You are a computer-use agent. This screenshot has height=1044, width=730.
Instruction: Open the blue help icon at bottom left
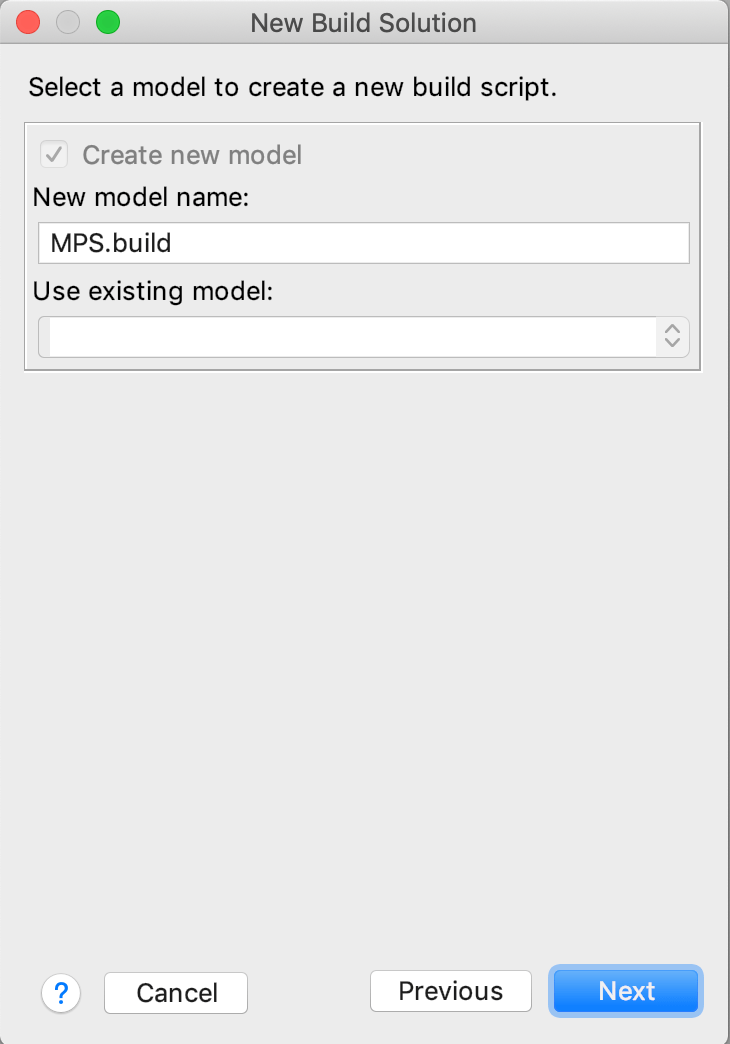(60, 993)
